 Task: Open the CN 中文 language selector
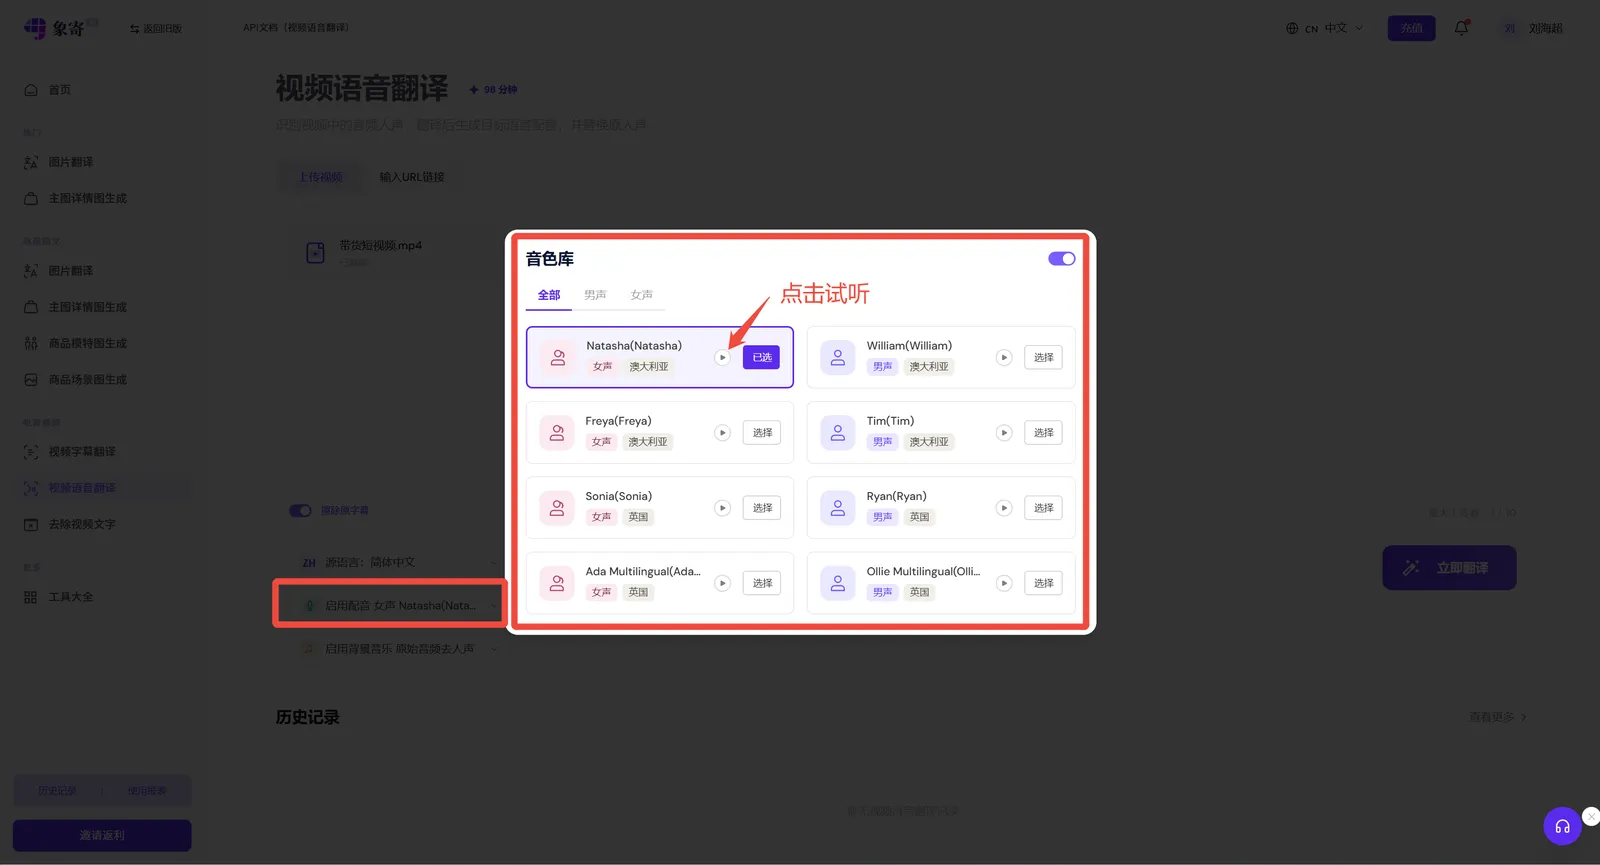[x=1324, y=28]
